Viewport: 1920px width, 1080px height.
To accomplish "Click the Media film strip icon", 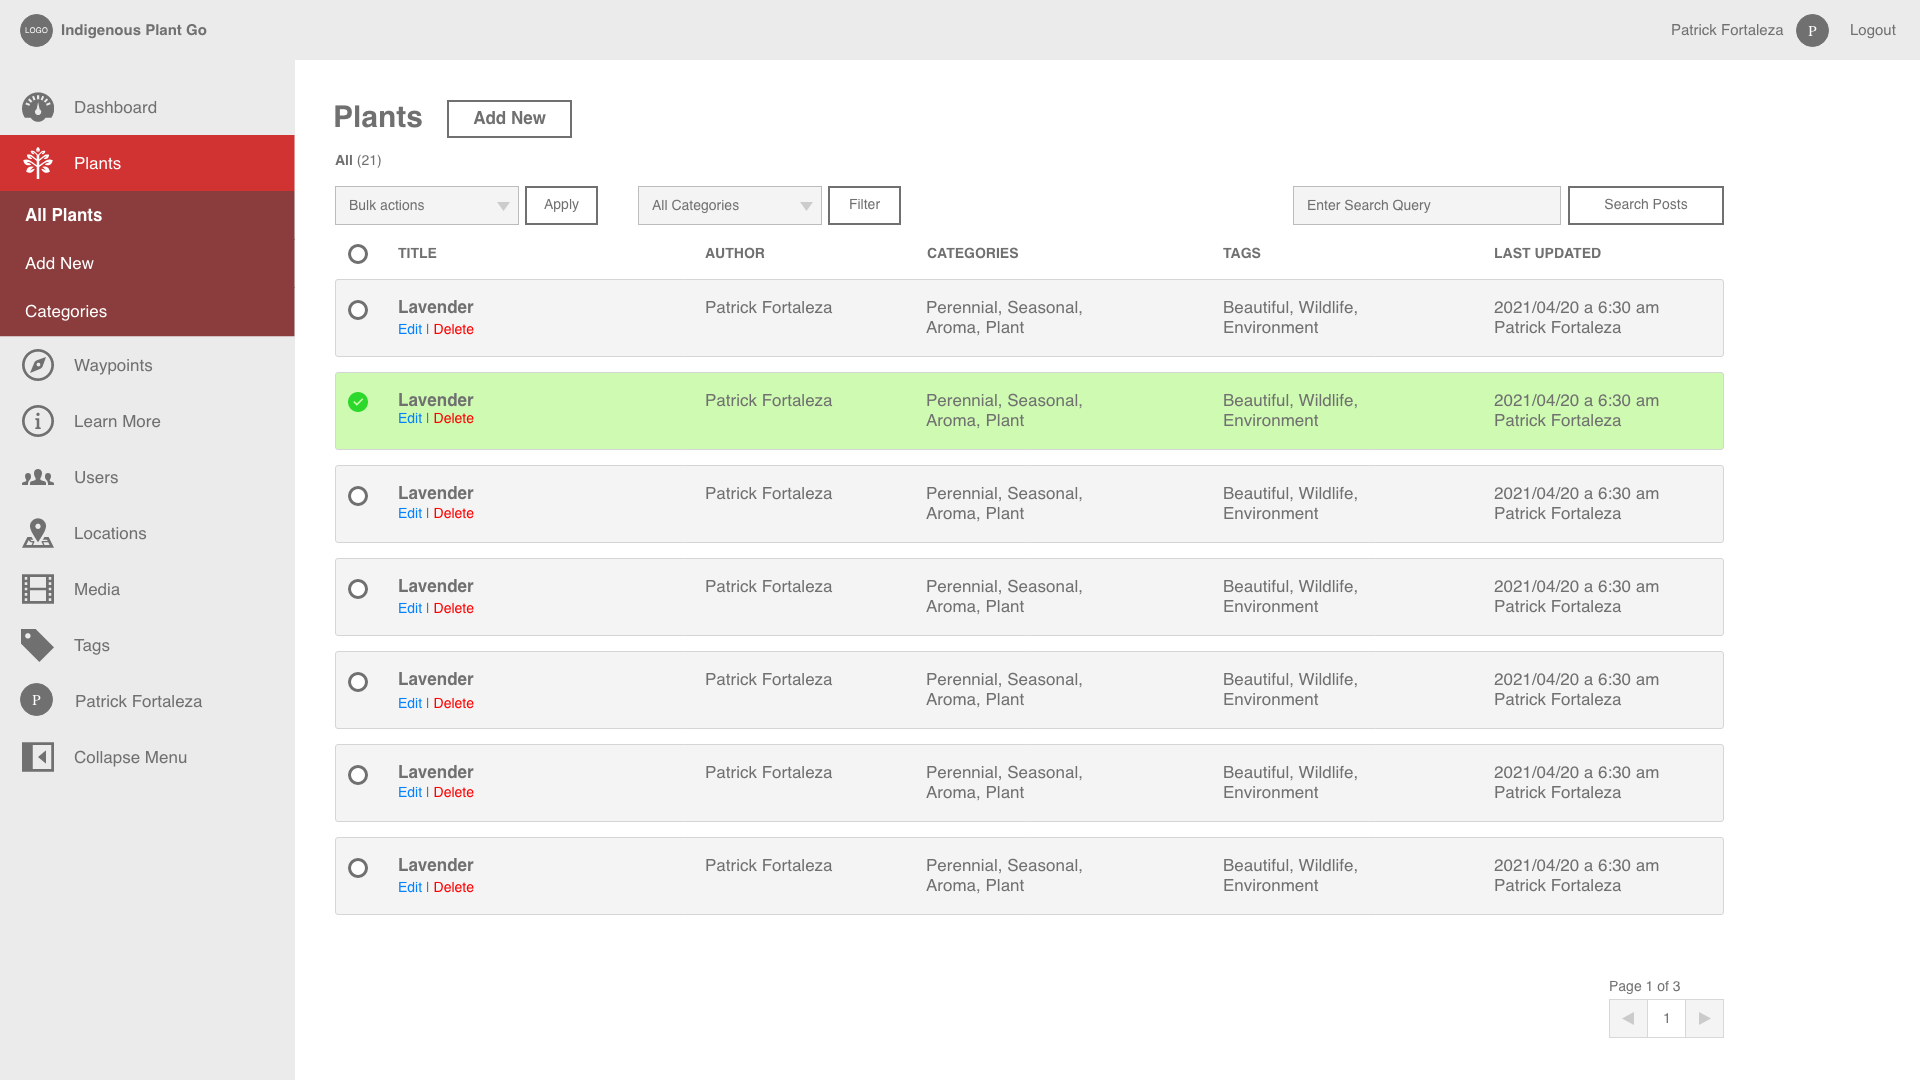I will coord(38,589).
